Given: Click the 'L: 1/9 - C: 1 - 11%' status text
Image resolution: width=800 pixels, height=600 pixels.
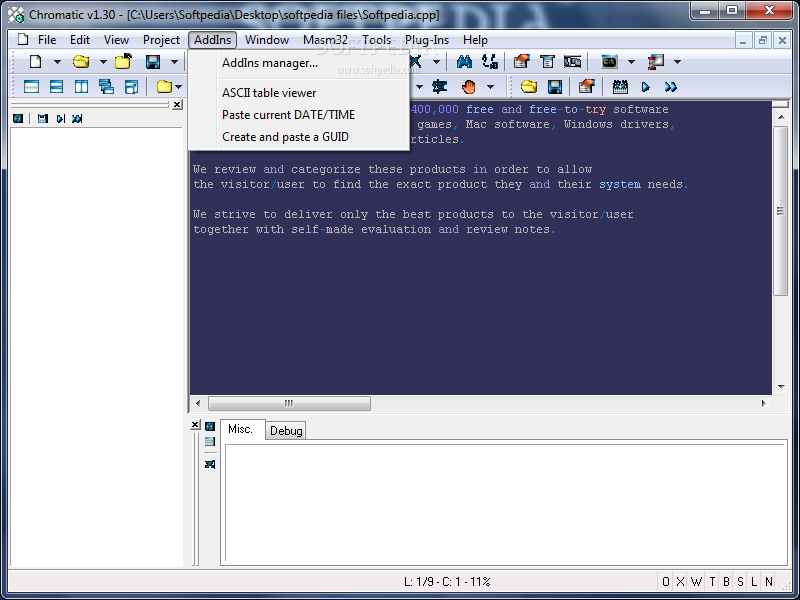Looking at the screenshot, I should 447,582.
